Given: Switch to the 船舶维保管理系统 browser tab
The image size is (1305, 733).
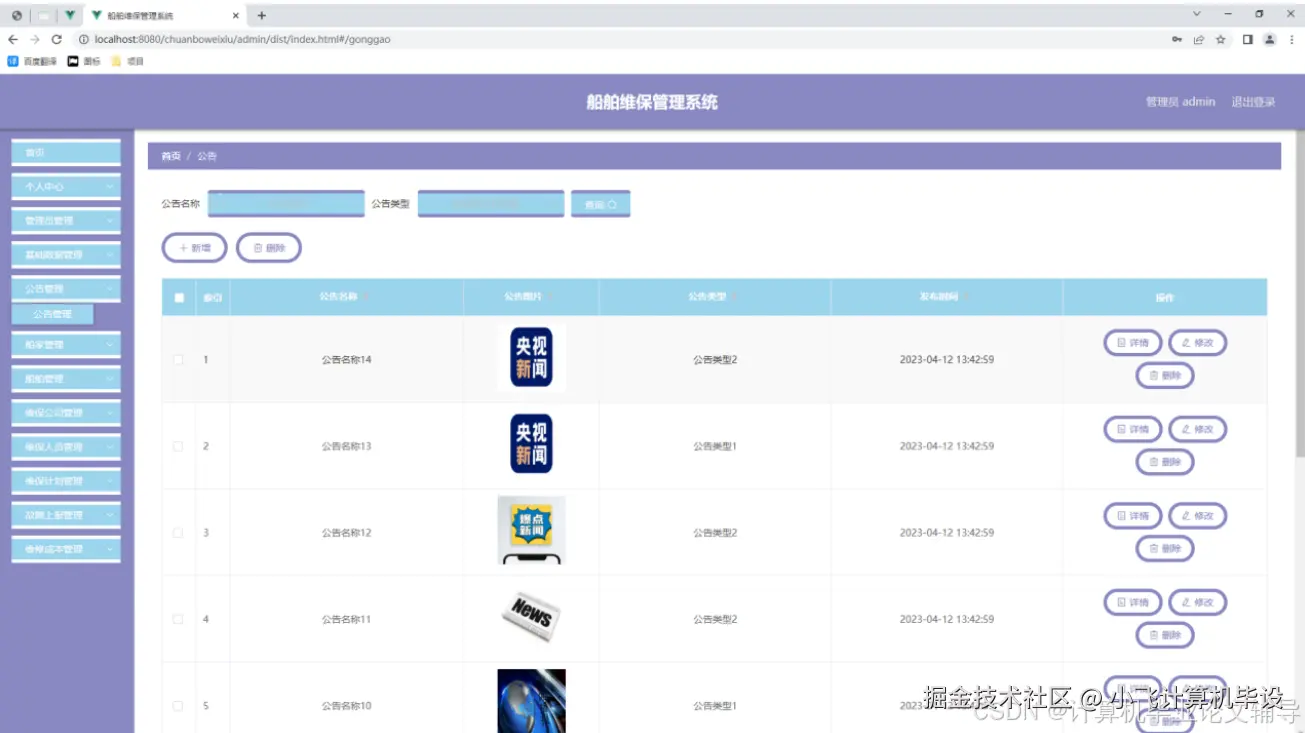Looking at the screenshot, I should (163, 16).
